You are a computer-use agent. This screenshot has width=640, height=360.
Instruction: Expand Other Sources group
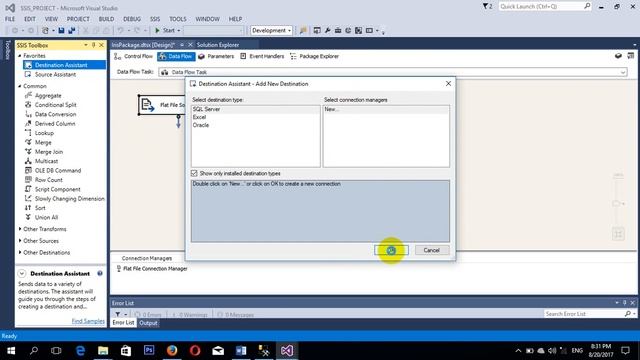tap(20, 241)
